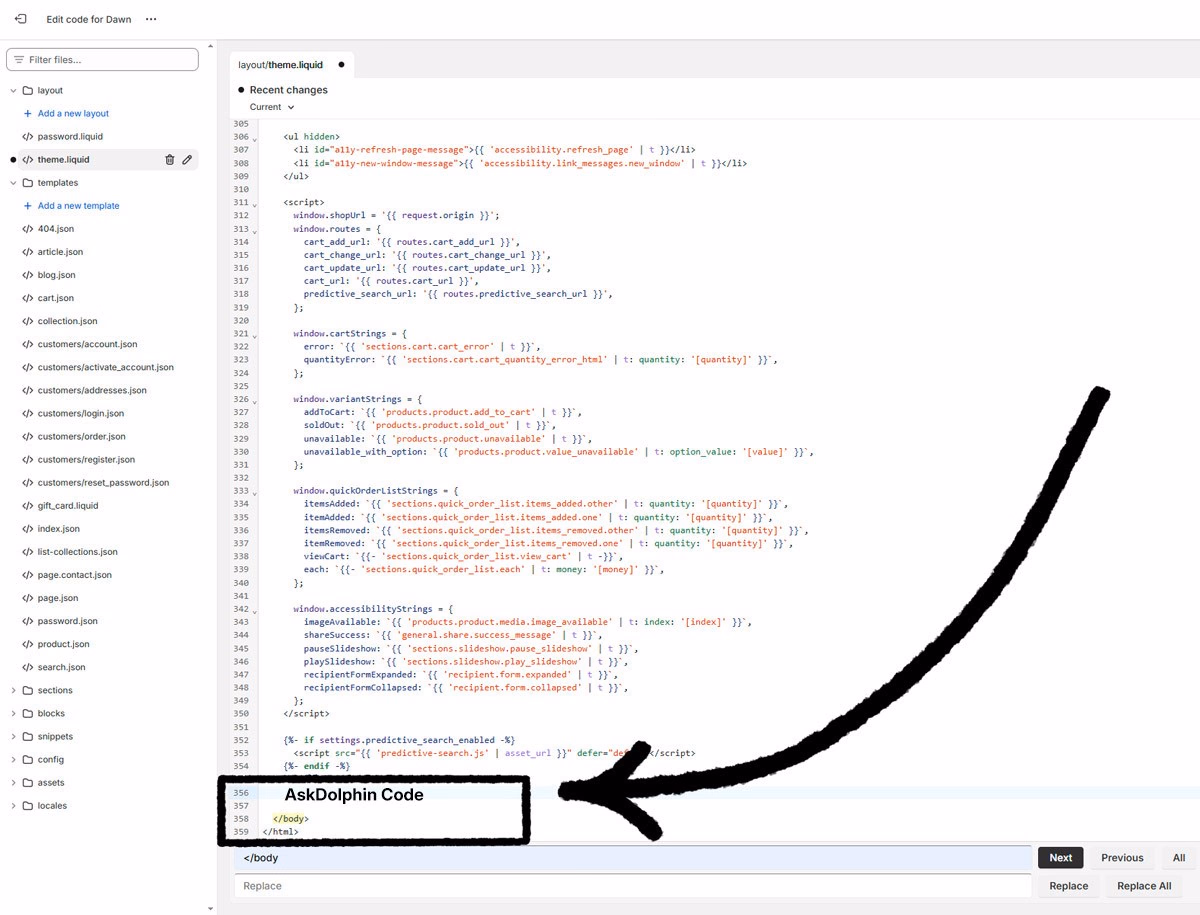Click Add a new layout link
The height and width of the screenshot is (915, 1200).
(x=73, y=113)
